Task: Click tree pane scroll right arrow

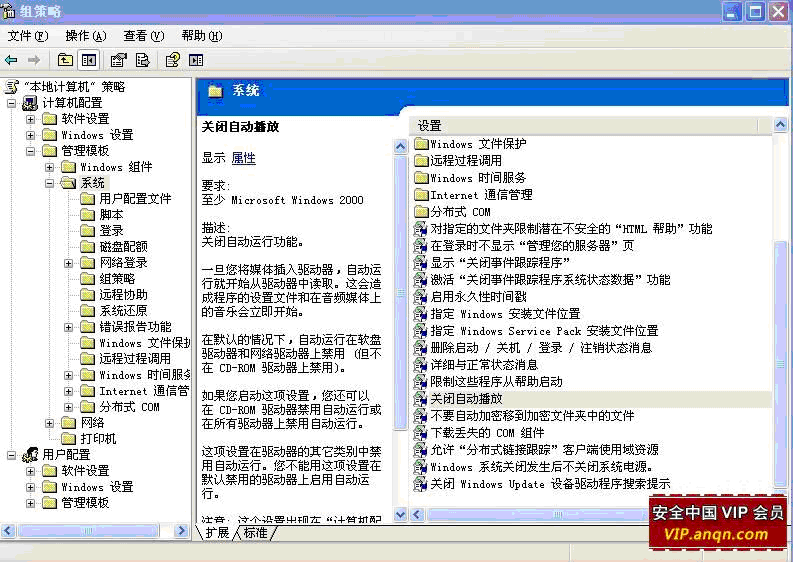Action: pyautogui.click(x=182, y=531)
